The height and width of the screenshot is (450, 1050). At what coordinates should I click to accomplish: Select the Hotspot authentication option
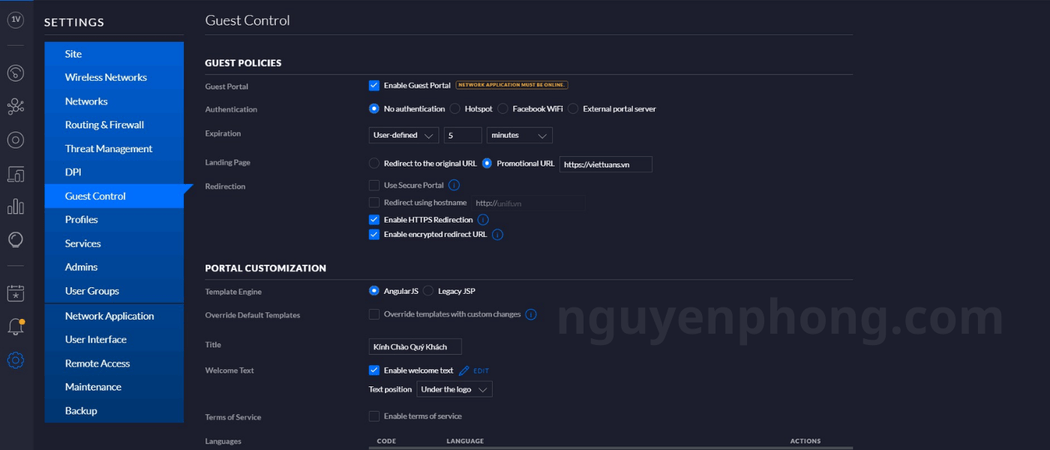[455, 109]
